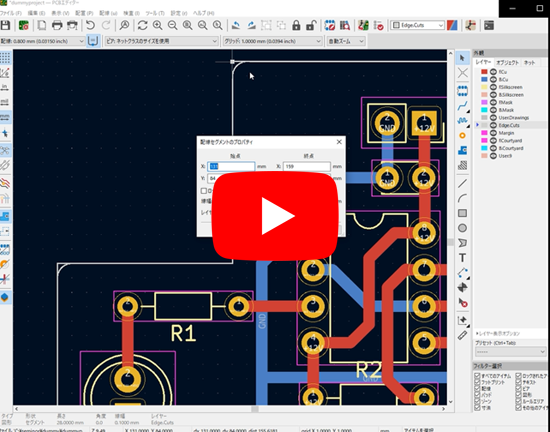Screen dimensions: 550x432
Task: Click the F.Cu red color swatch
Action: 484,72
